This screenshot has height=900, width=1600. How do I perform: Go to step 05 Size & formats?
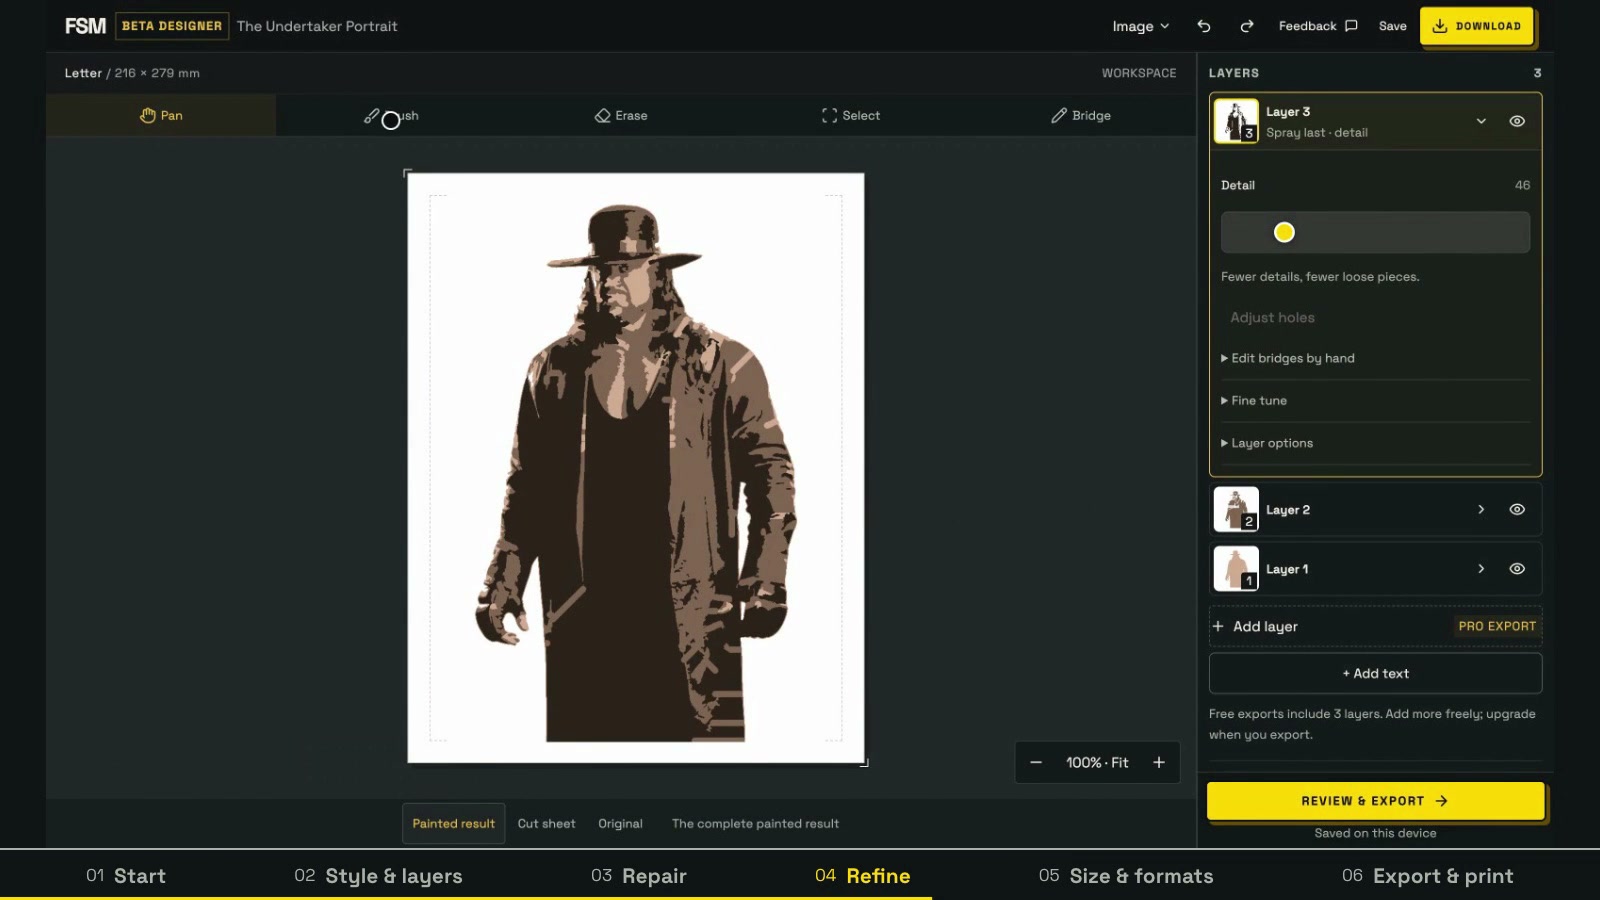1126,876
